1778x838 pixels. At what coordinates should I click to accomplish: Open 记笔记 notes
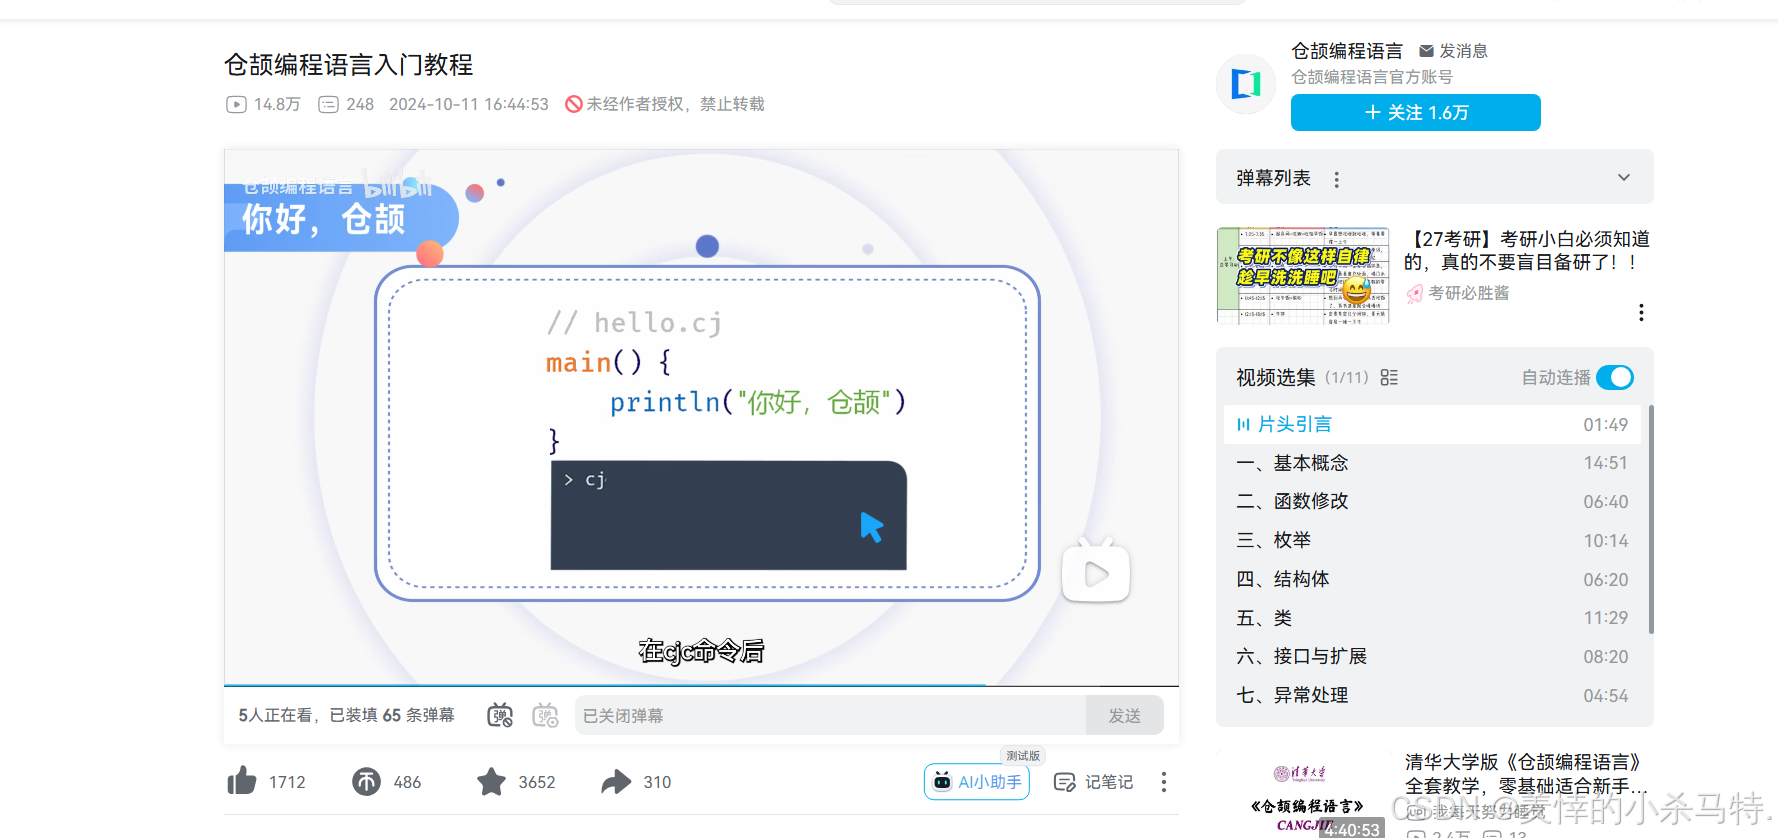click(1094, 782)
